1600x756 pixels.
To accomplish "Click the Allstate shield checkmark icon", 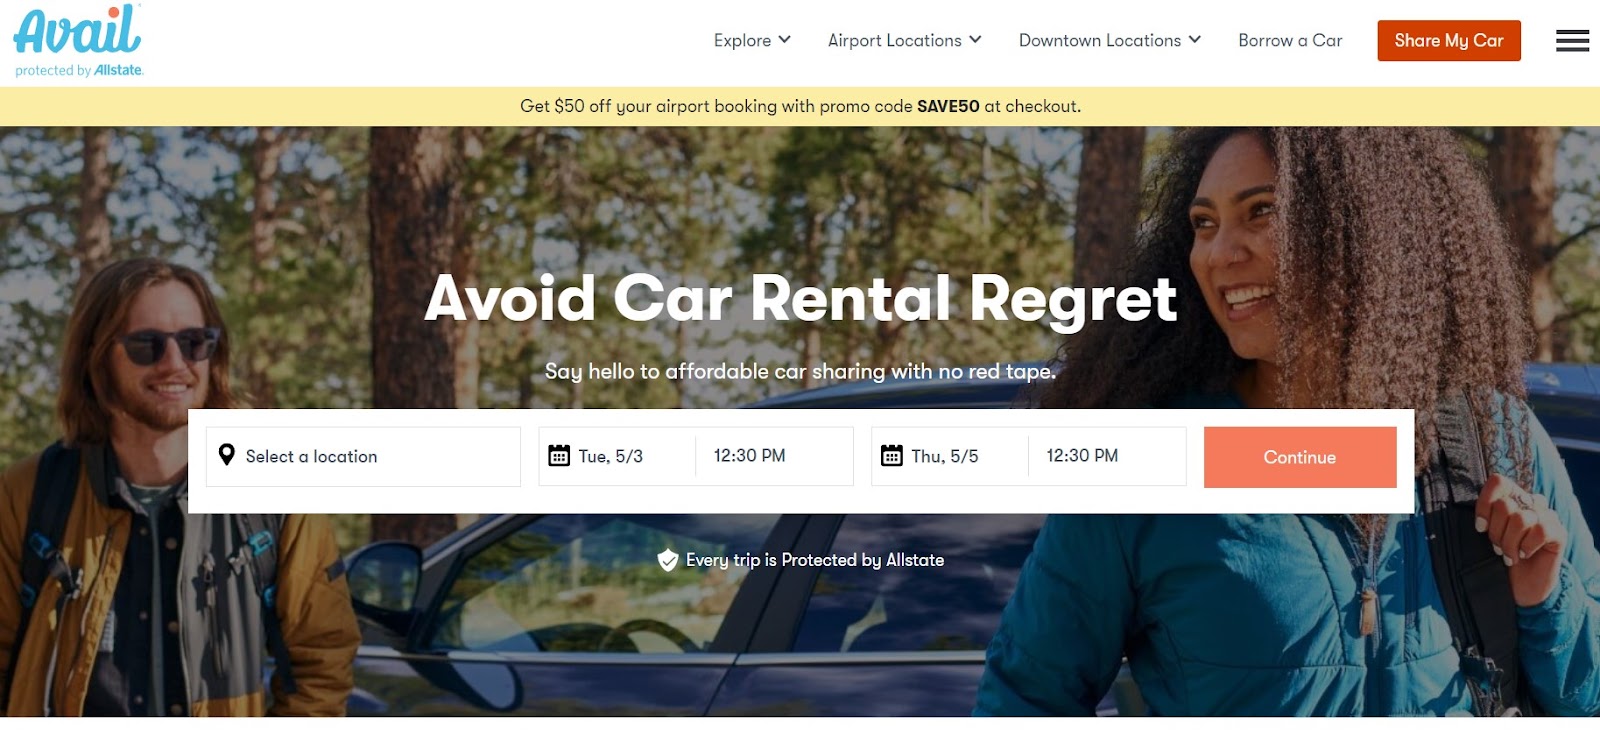I will (x=668, y=560).
